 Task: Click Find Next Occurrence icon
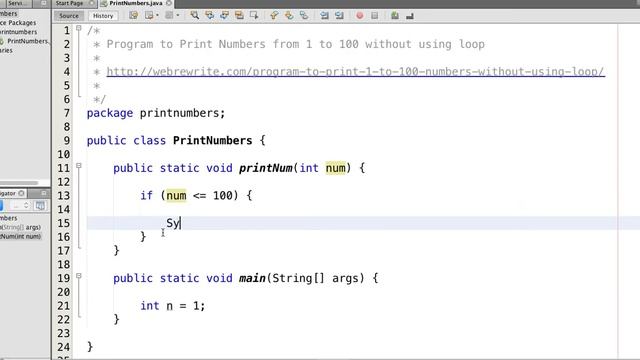[x=224, y=16]
